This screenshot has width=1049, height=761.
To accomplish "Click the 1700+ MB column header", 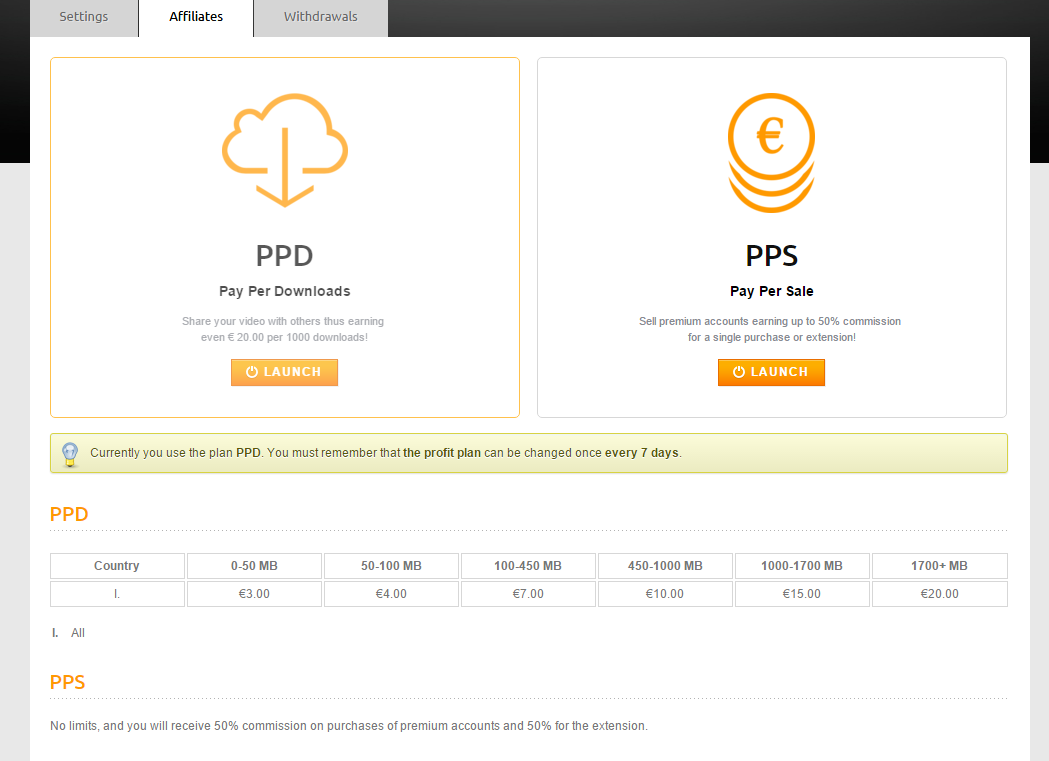I will (x=939, y=566).
